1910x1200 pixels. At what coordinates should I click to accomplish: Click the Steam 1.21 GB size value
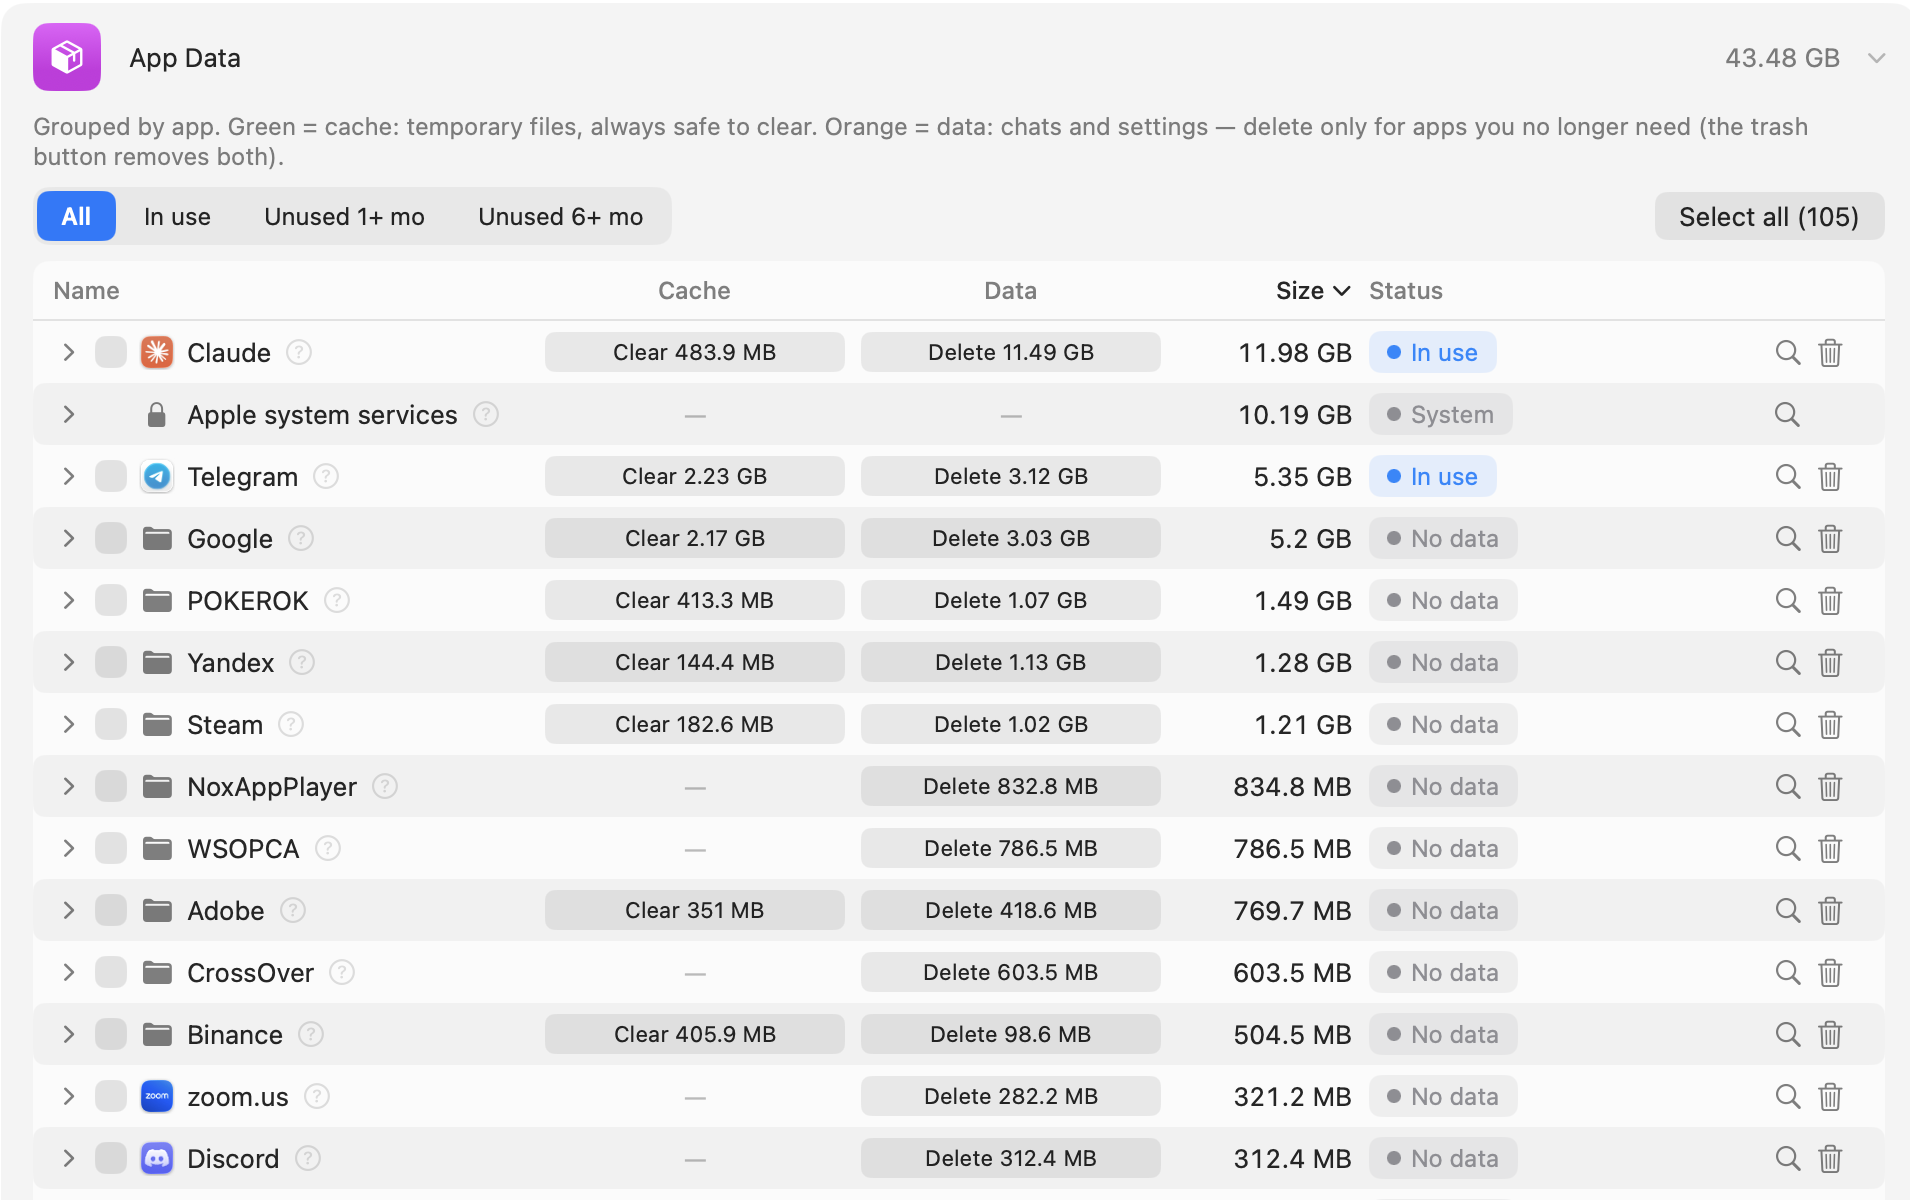1303,725
